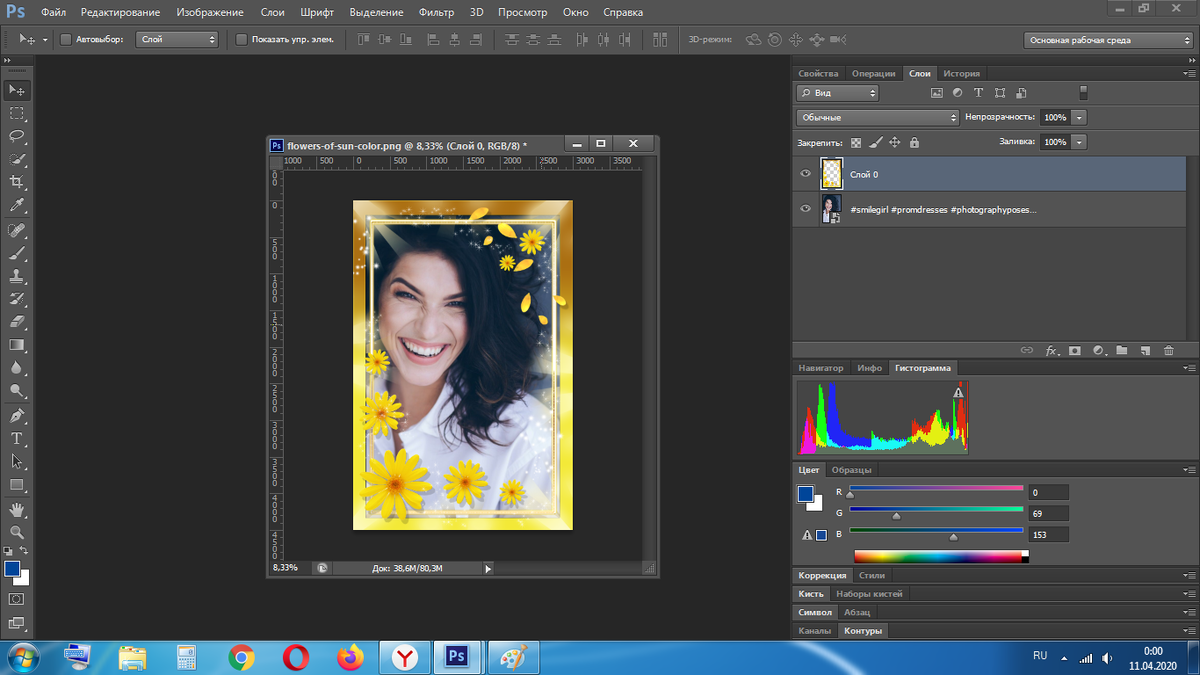Image resolution: width=1200 pixels, height=675 pixels.
Task: Select the Blur tool
Action: click(17, 368)
